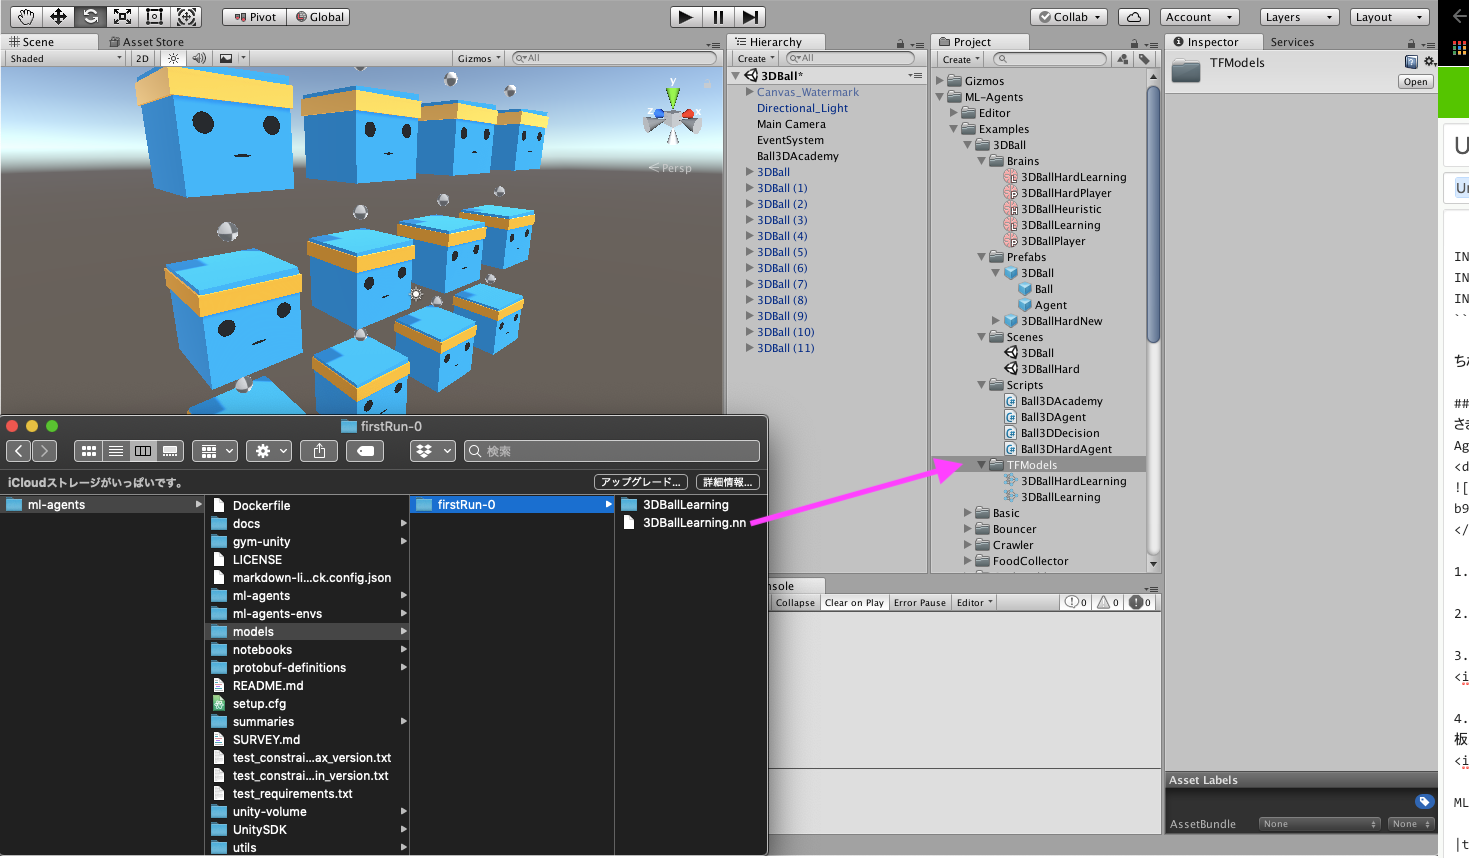Click the Step-frame button
This screenshot has height=858, width=1469.
tap(751, 16)
